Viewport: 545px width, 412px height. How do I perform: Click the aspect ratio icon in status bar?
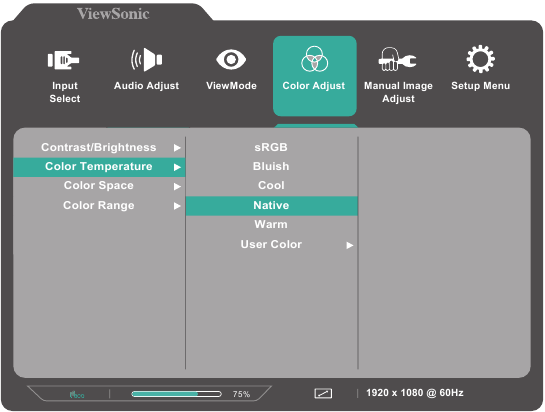click(x=323, y=393)
